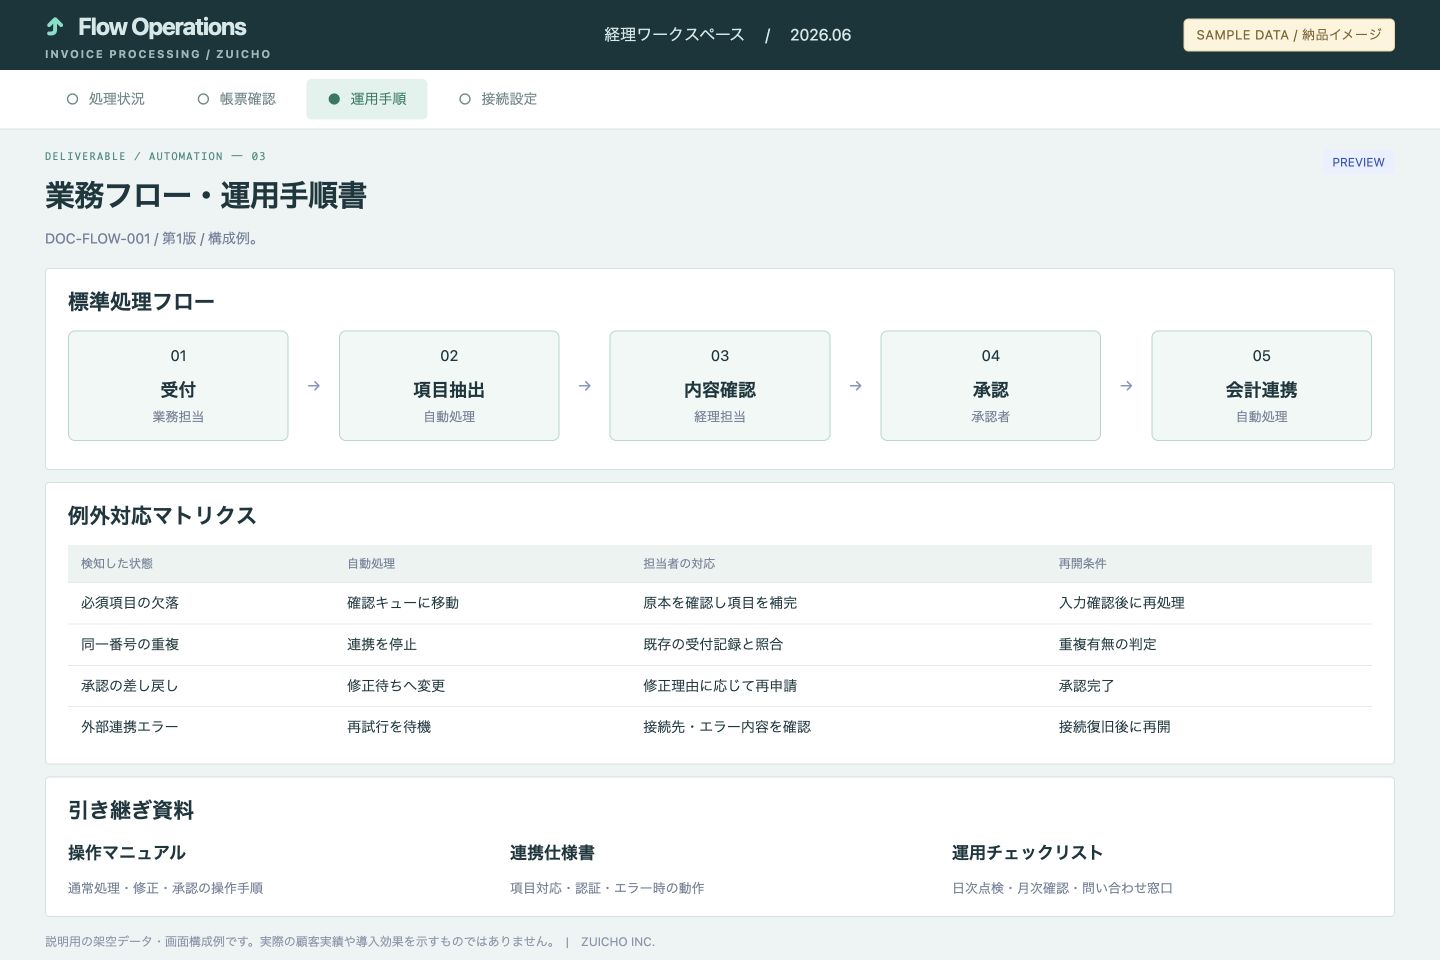Image resolution: width=1440 pixels, height=960 pixels.
Task: Click the 再開条件 column header
Action: point(1083,564)
